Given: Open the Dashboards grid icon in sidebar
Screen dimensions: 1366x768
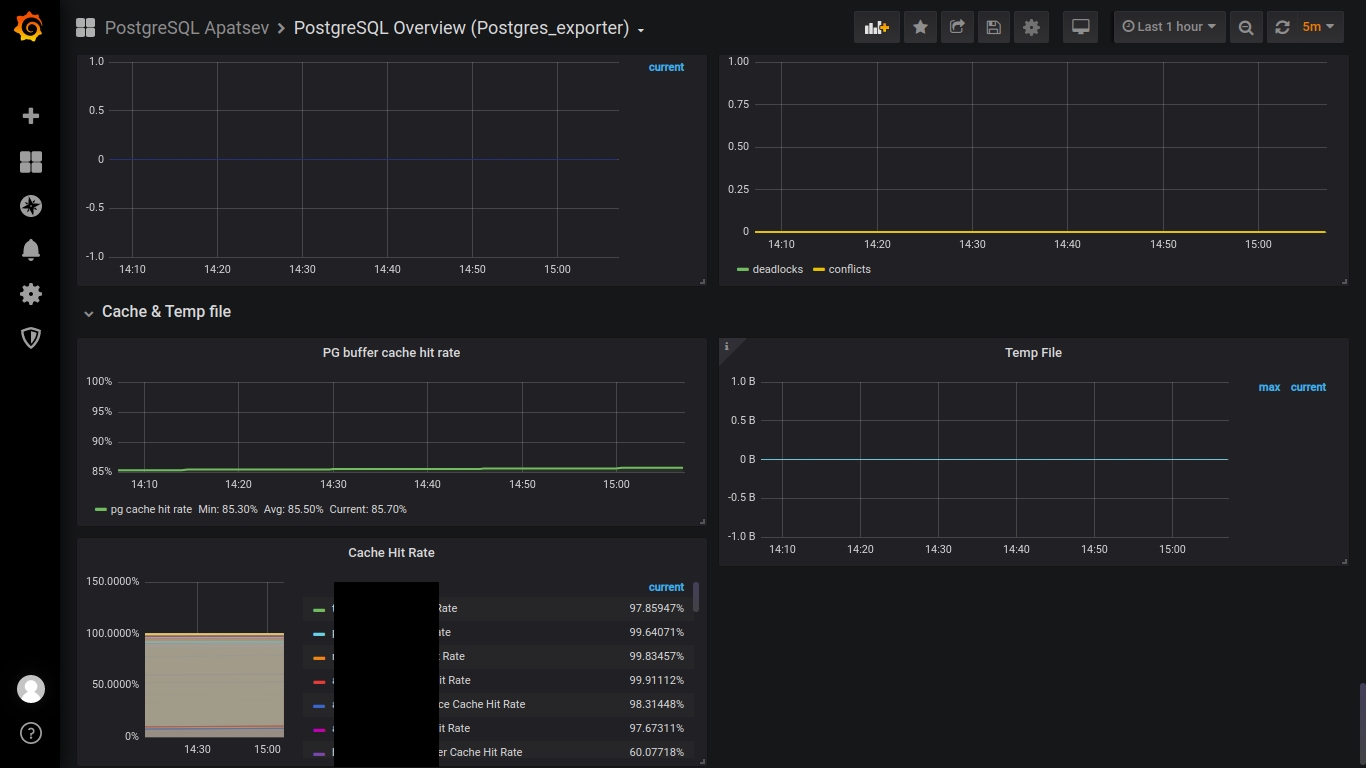Looking at the screenshot, I should pos(31,162).
